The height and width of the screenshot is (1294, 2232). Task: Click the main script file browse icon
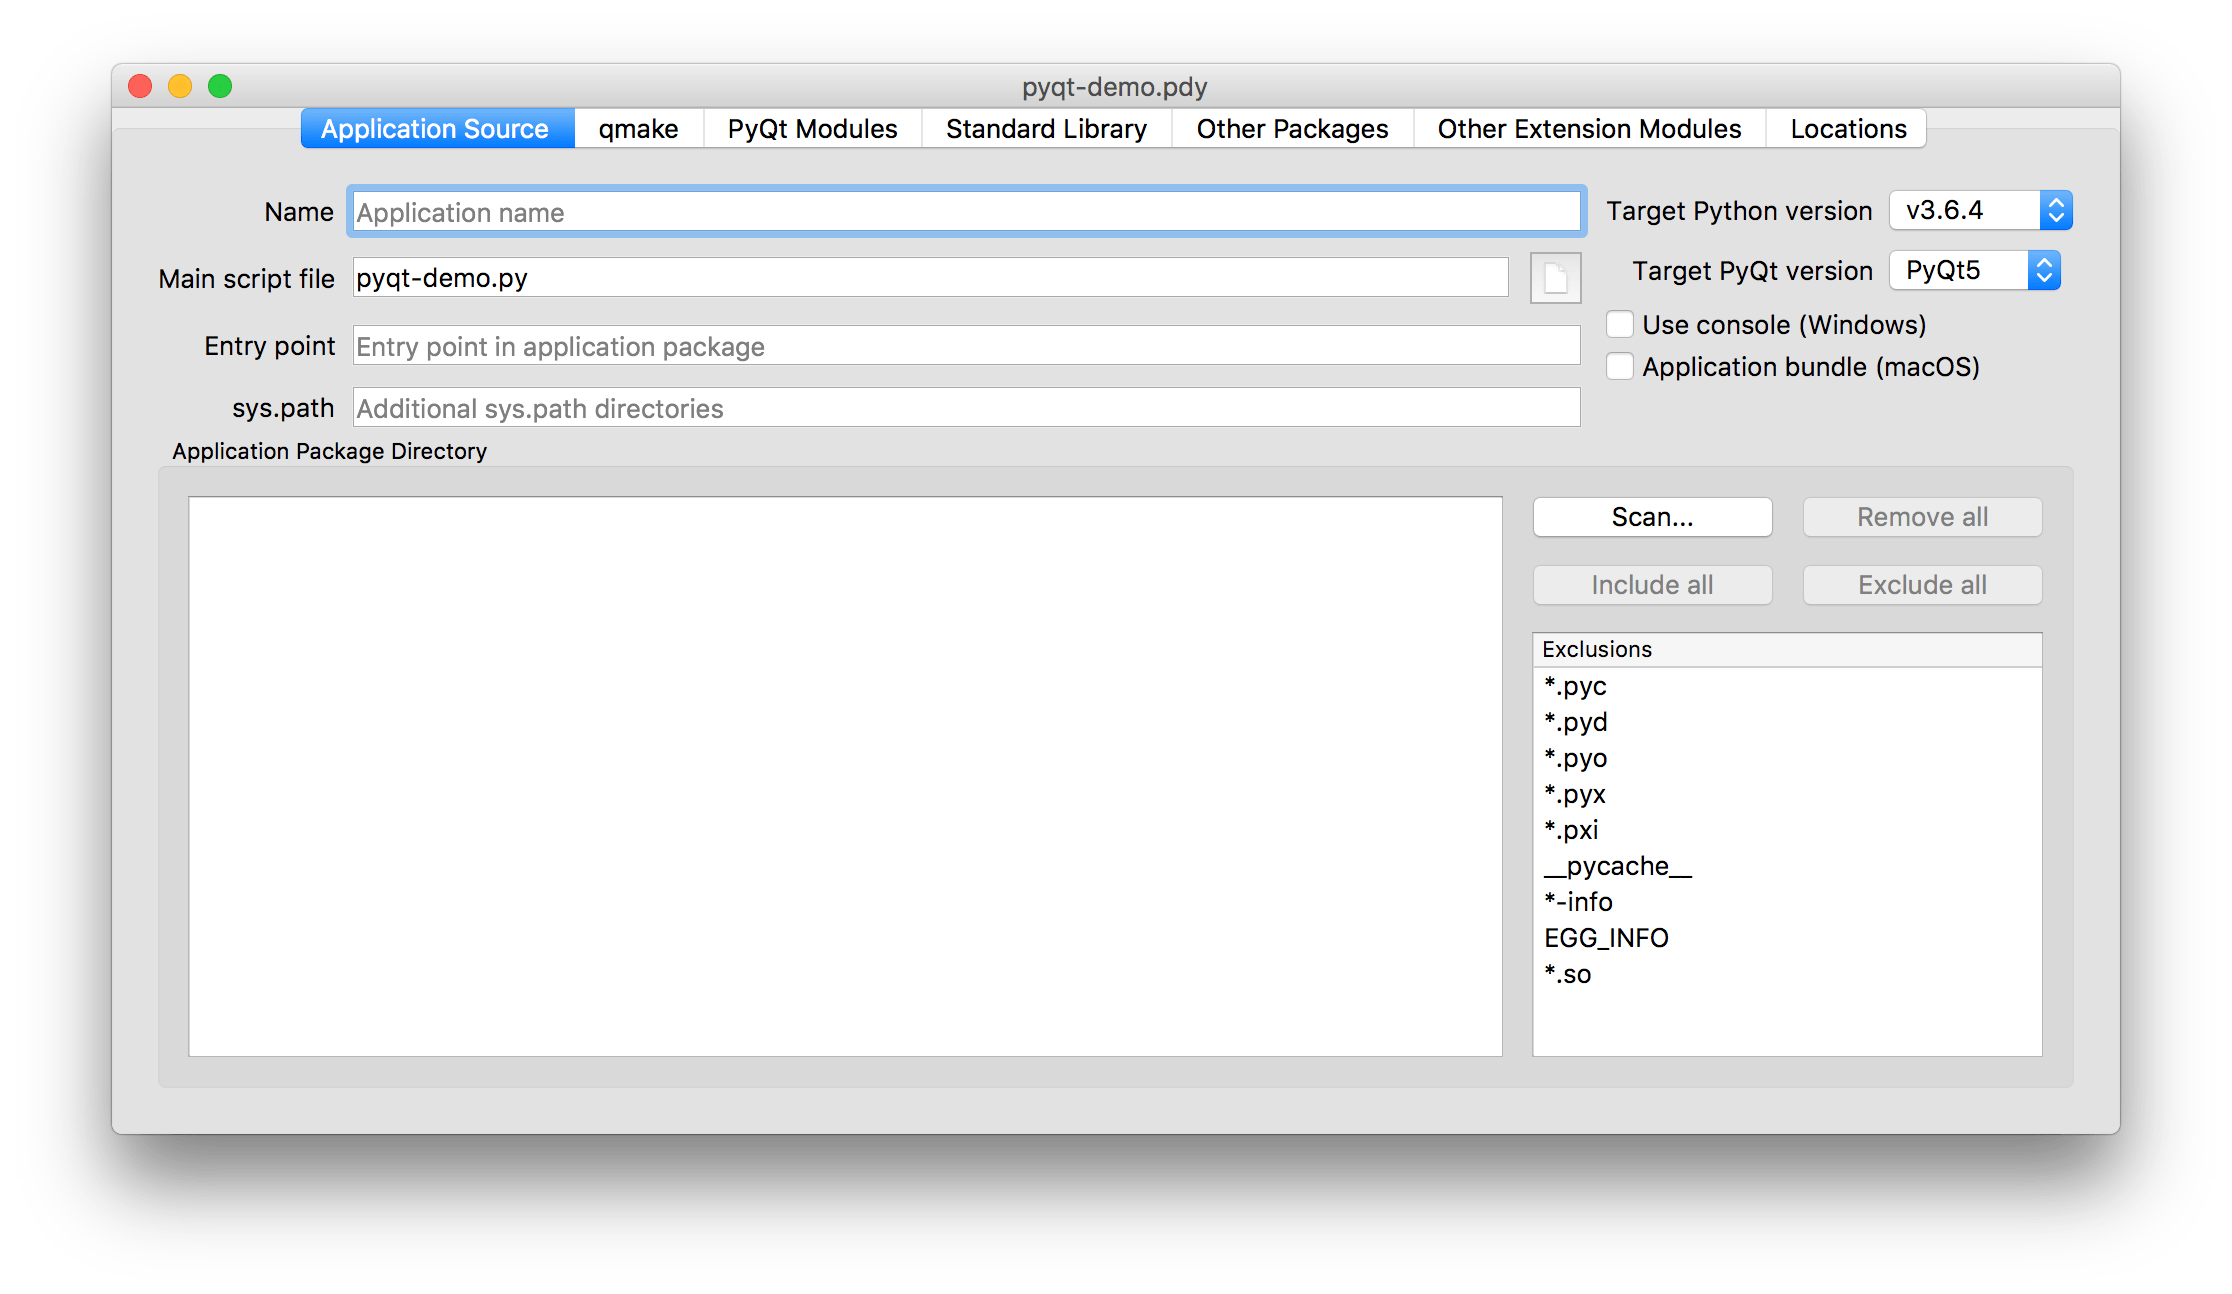pos(1555,278)
